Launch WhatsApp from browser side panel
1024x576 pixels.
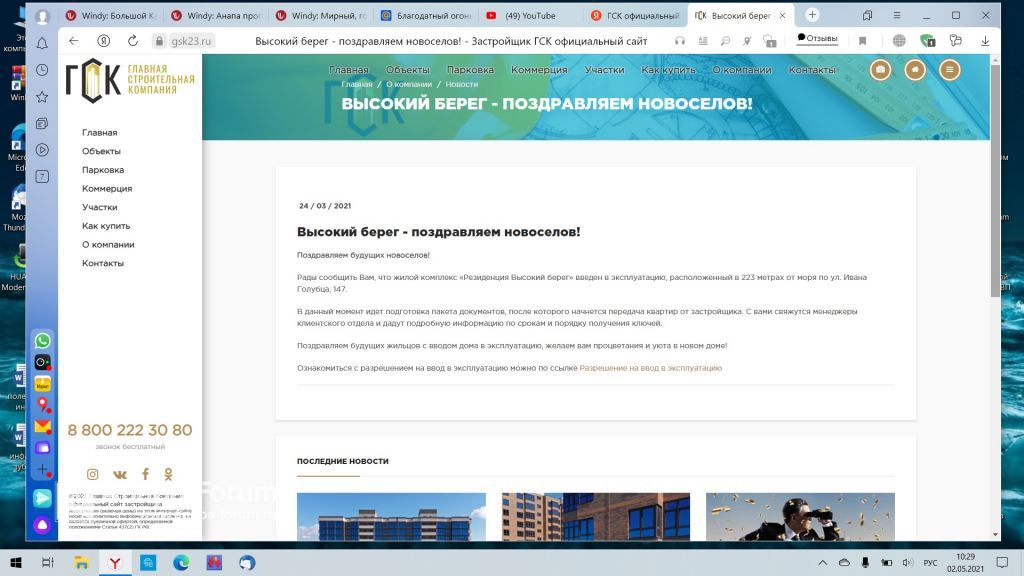[42, 341]
